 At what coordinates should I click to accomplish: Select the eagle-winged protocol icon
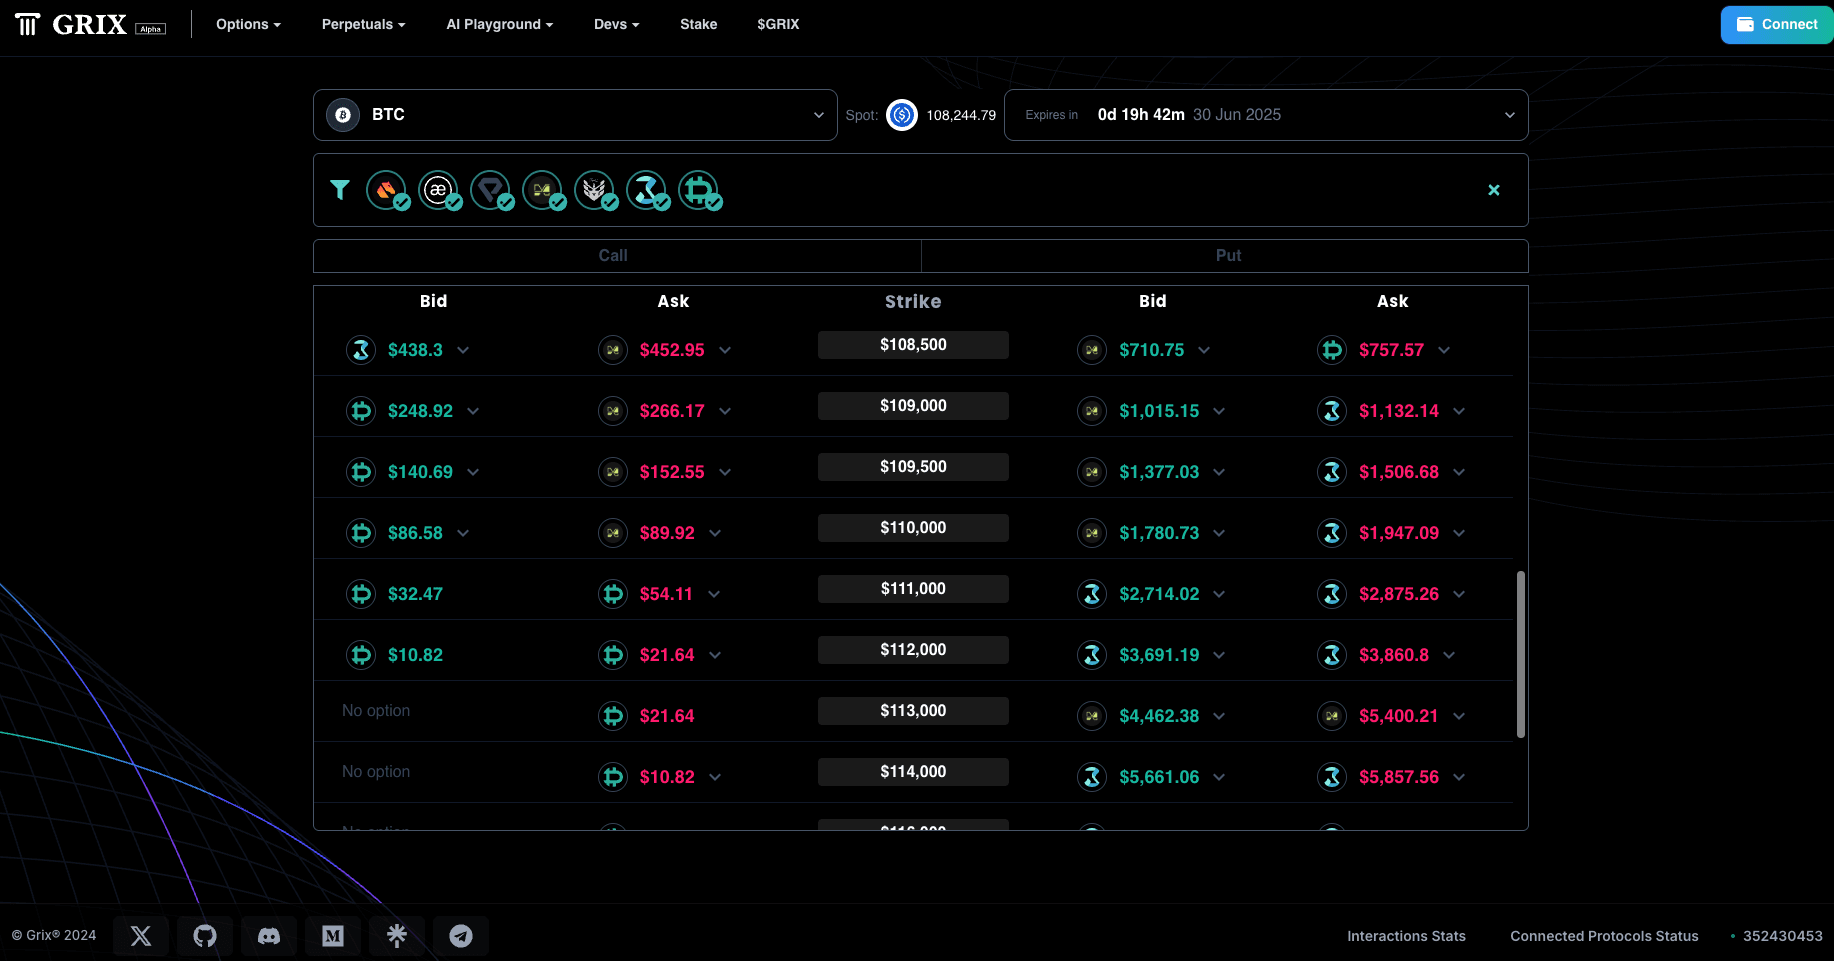(x=596, y=189)
